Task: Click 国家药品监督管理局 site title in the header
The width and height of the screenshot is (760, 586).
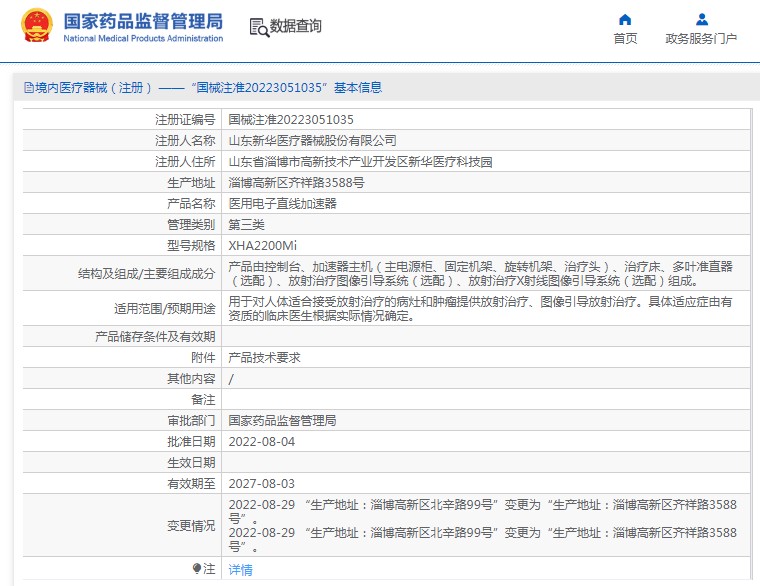Action: pos(143,21)
